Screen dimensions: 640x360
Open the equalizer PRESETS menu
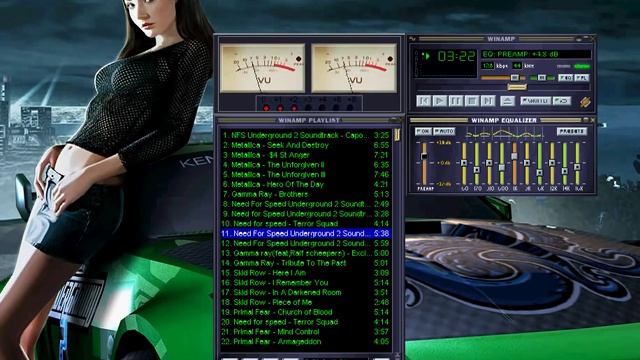coord(571,131)
